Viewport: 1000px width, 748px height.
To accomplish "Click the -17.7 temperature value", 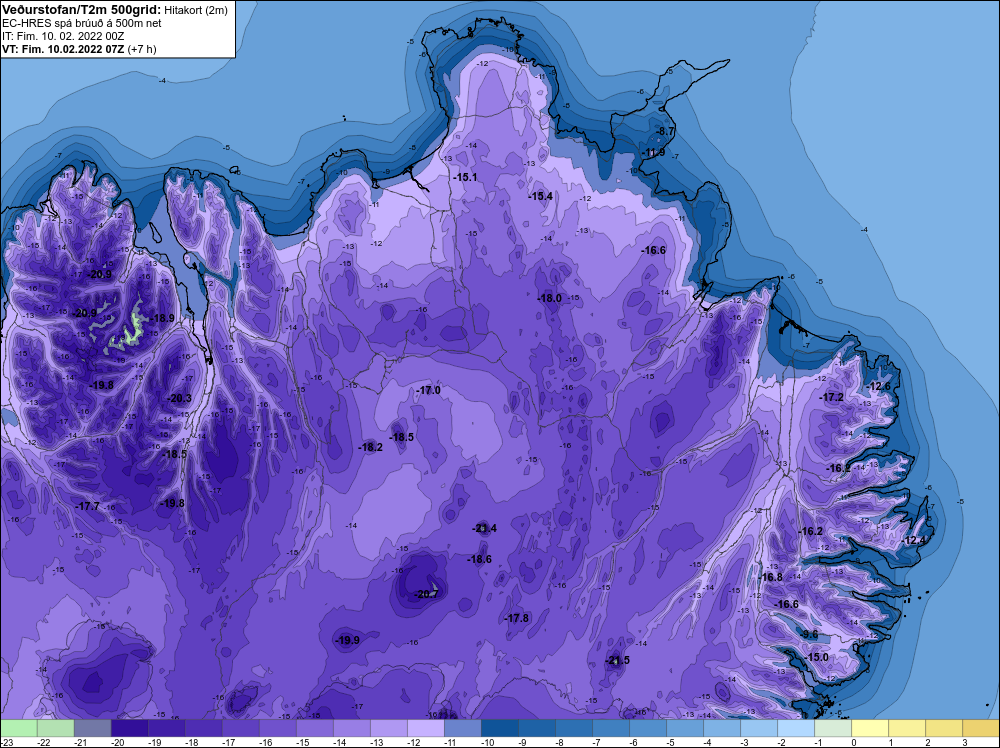I will (87, 506).
